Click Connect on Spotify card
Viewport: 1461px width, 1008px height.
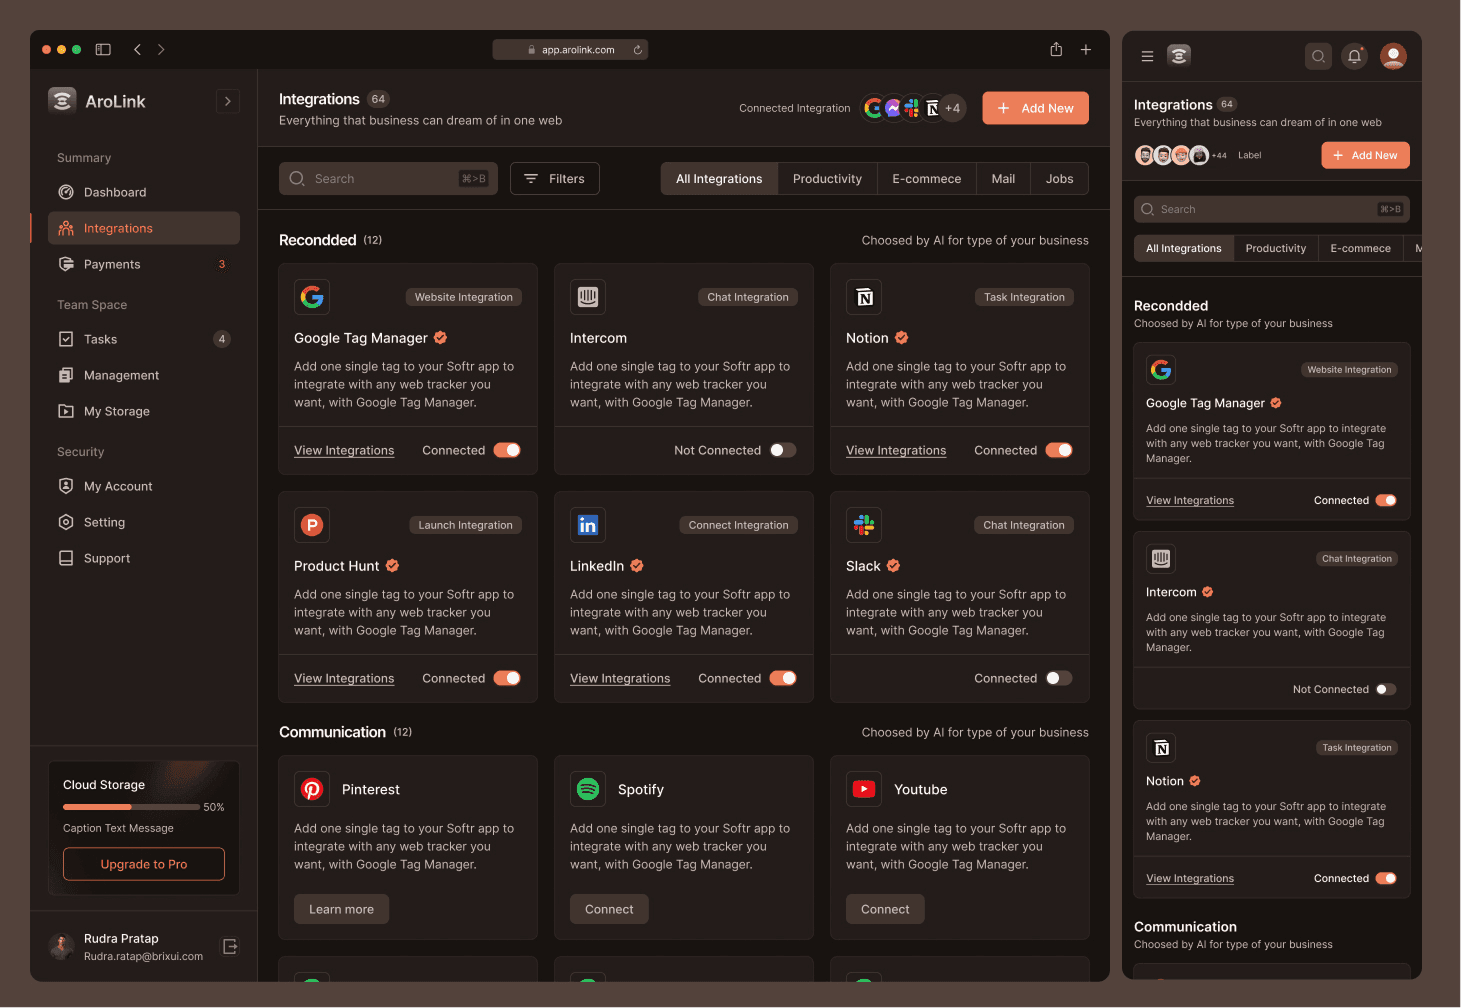pos(609,909)
